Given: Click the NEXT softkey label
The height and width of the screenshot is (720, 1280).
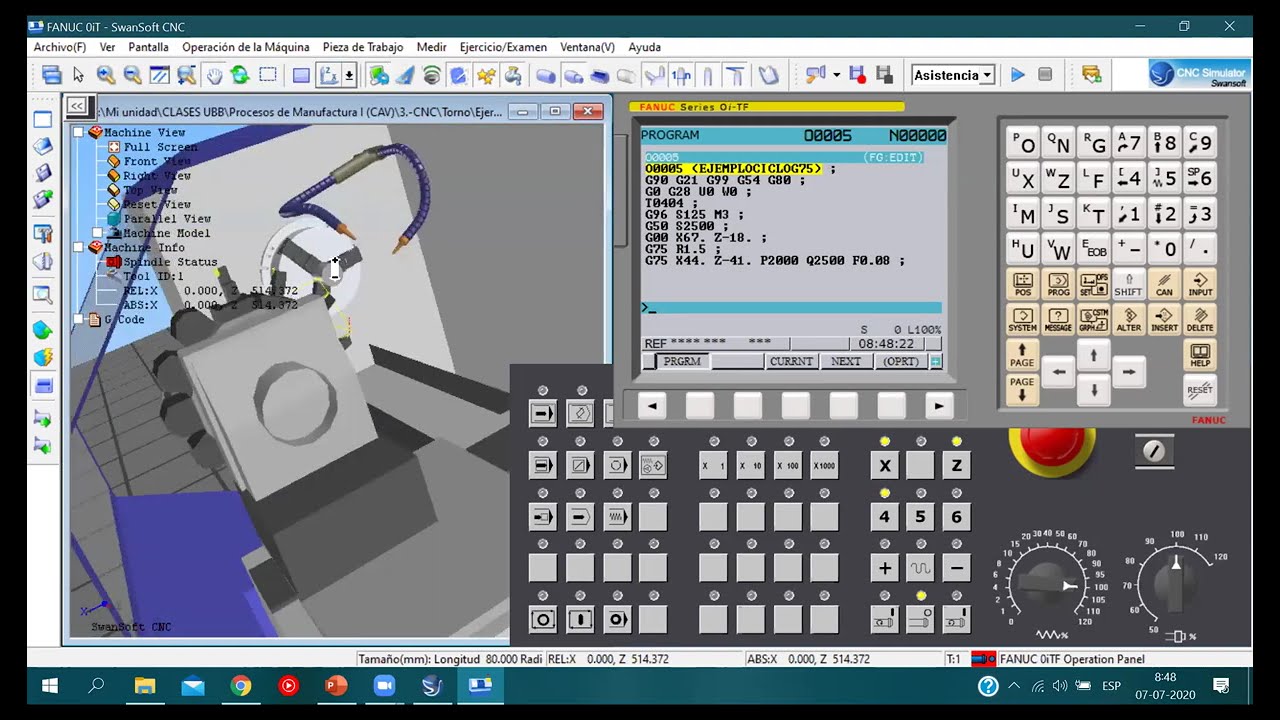Looking at the screenshot, I should coord(845,361).
